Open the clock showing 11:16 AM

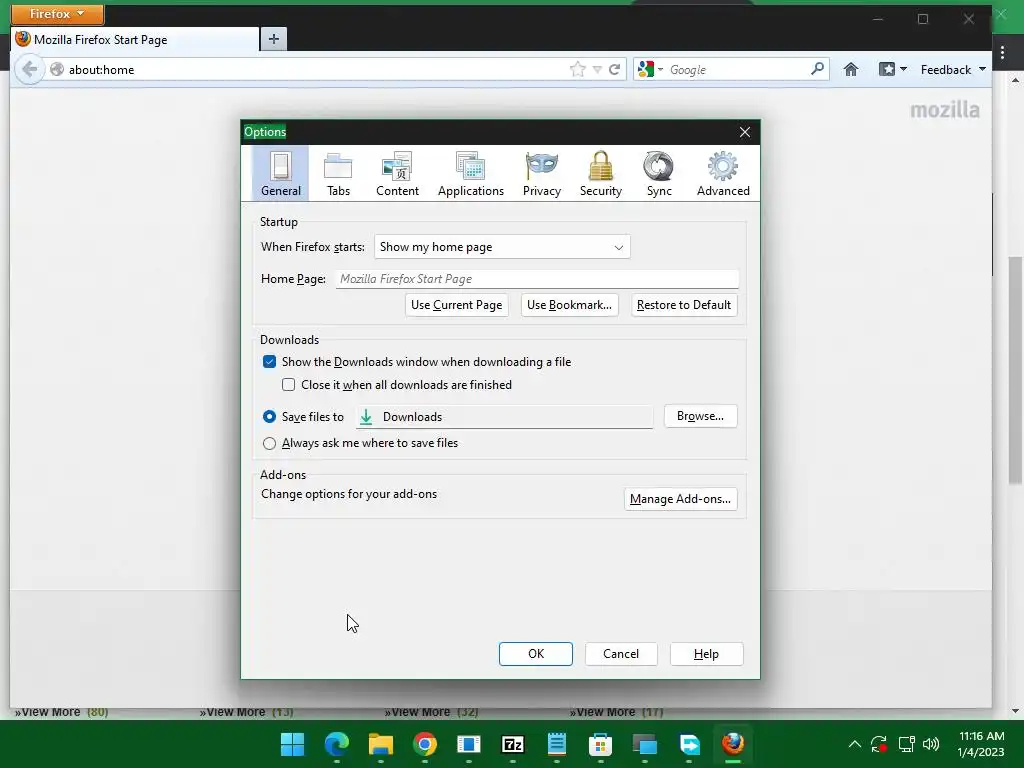tap(981, 744)
